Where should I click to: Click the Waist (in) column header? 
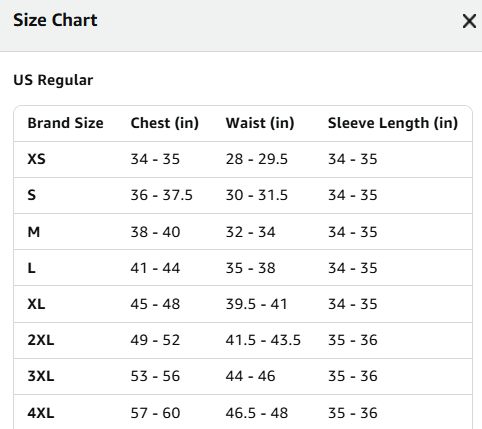[260, 123]
